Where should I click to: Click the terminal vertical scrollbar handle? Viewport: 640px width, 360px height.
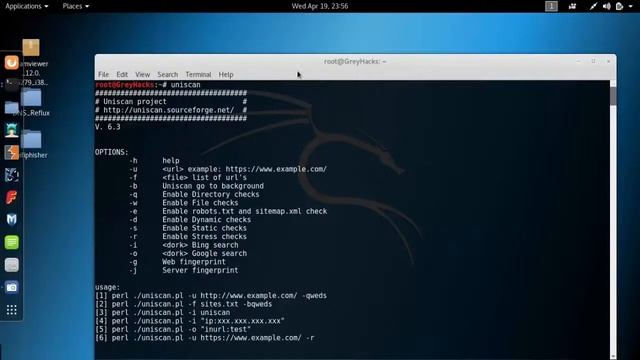pos(613,96)
